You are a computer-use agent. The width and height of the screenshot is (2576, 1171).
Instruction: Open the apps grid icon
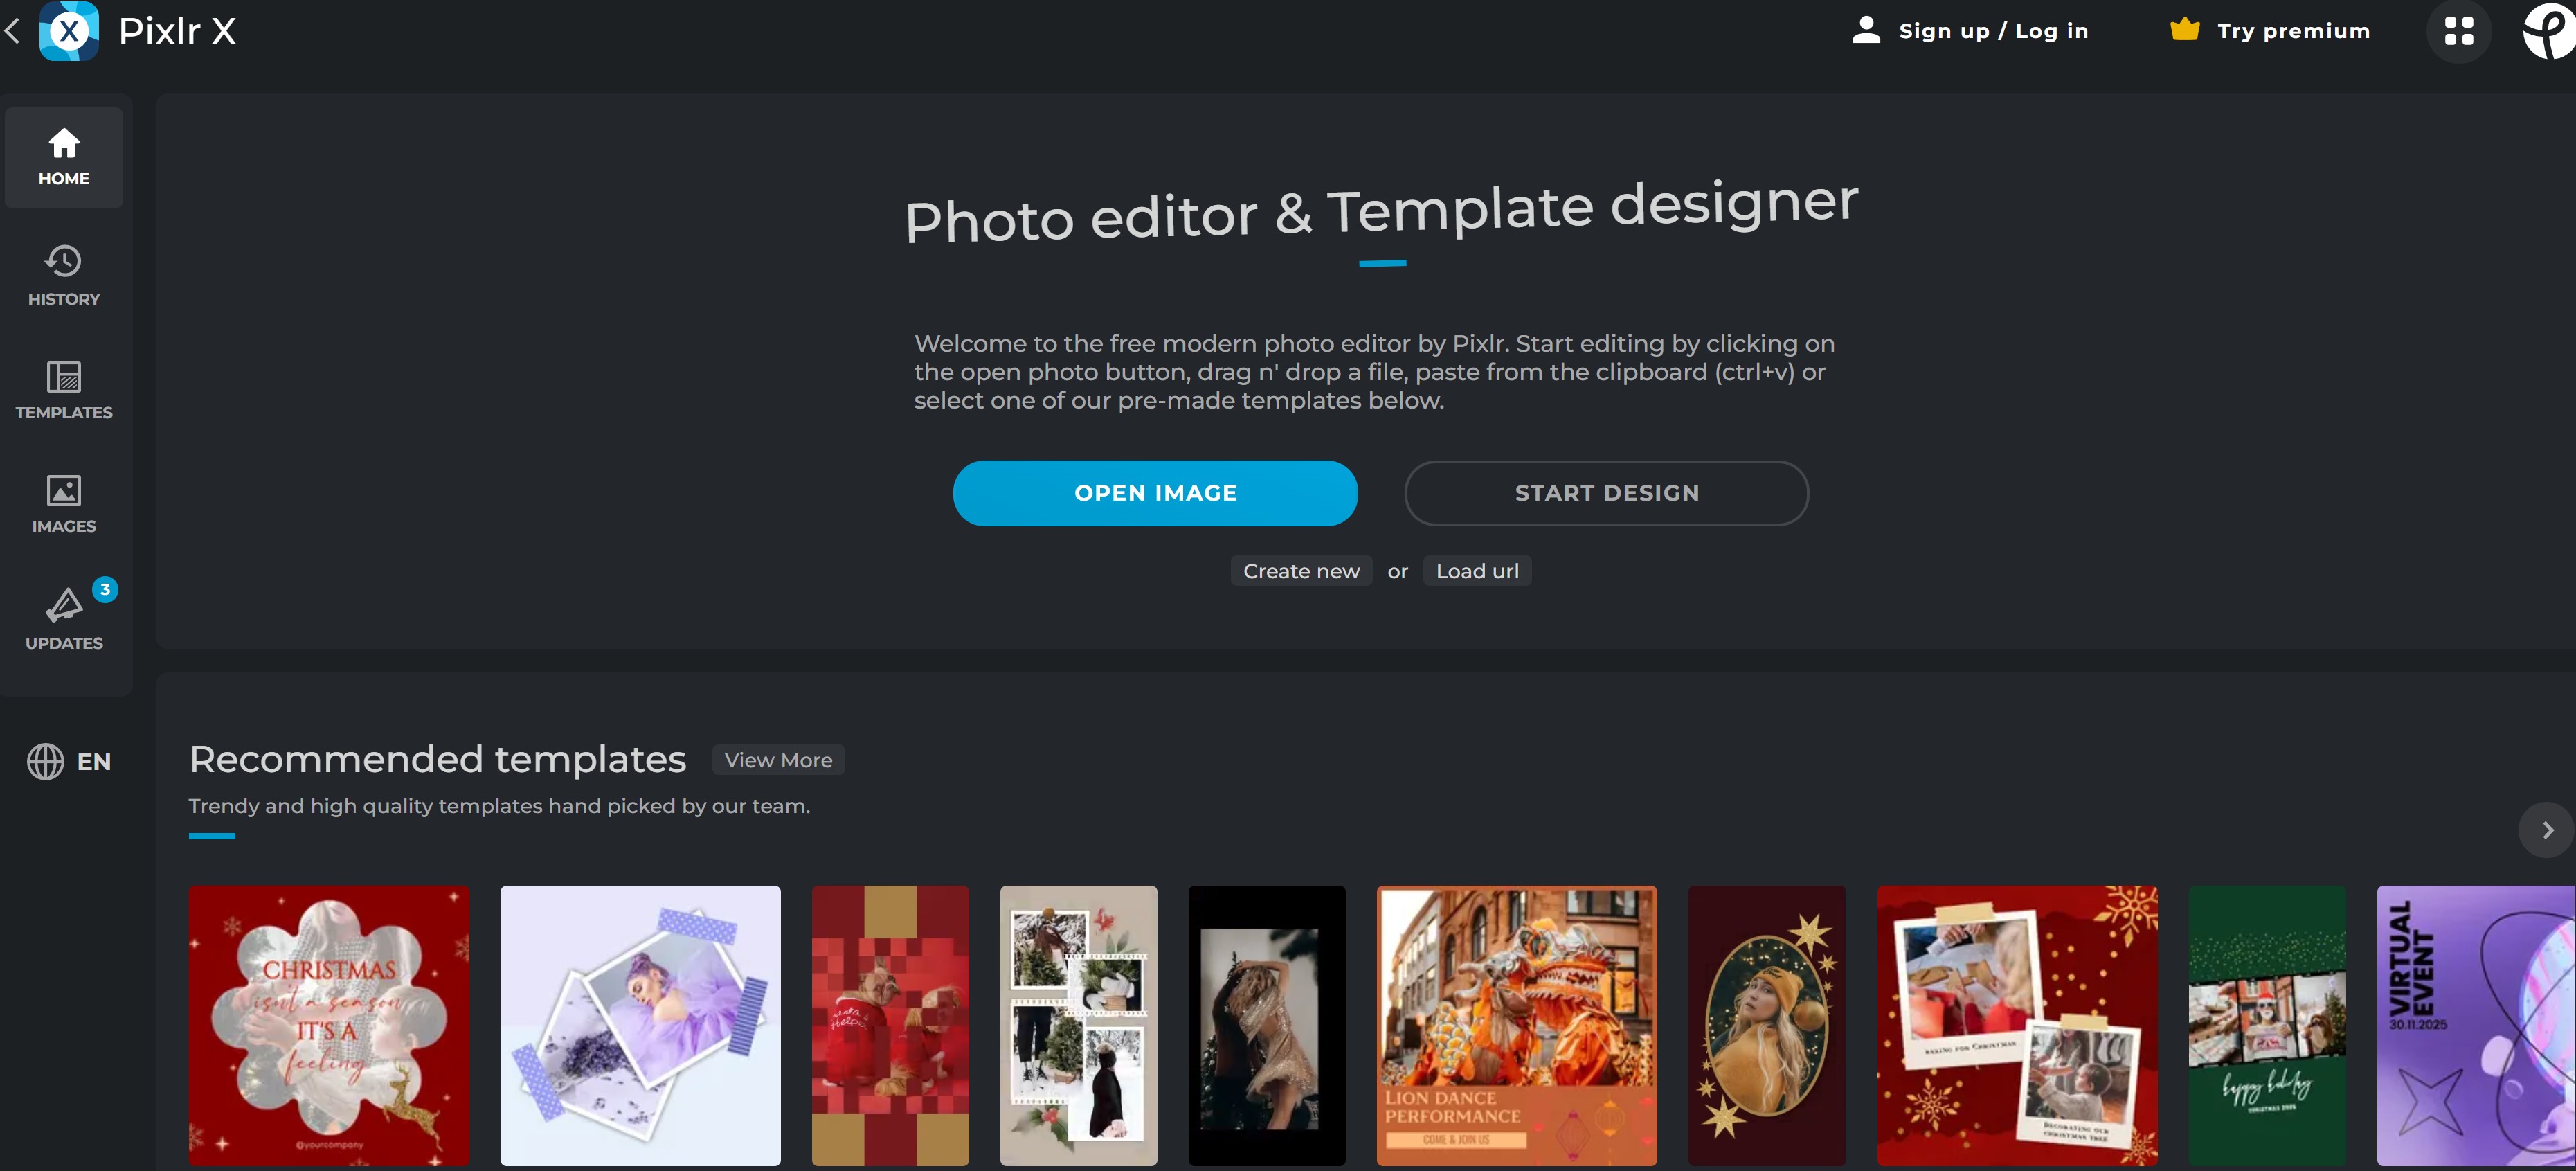2458,31
